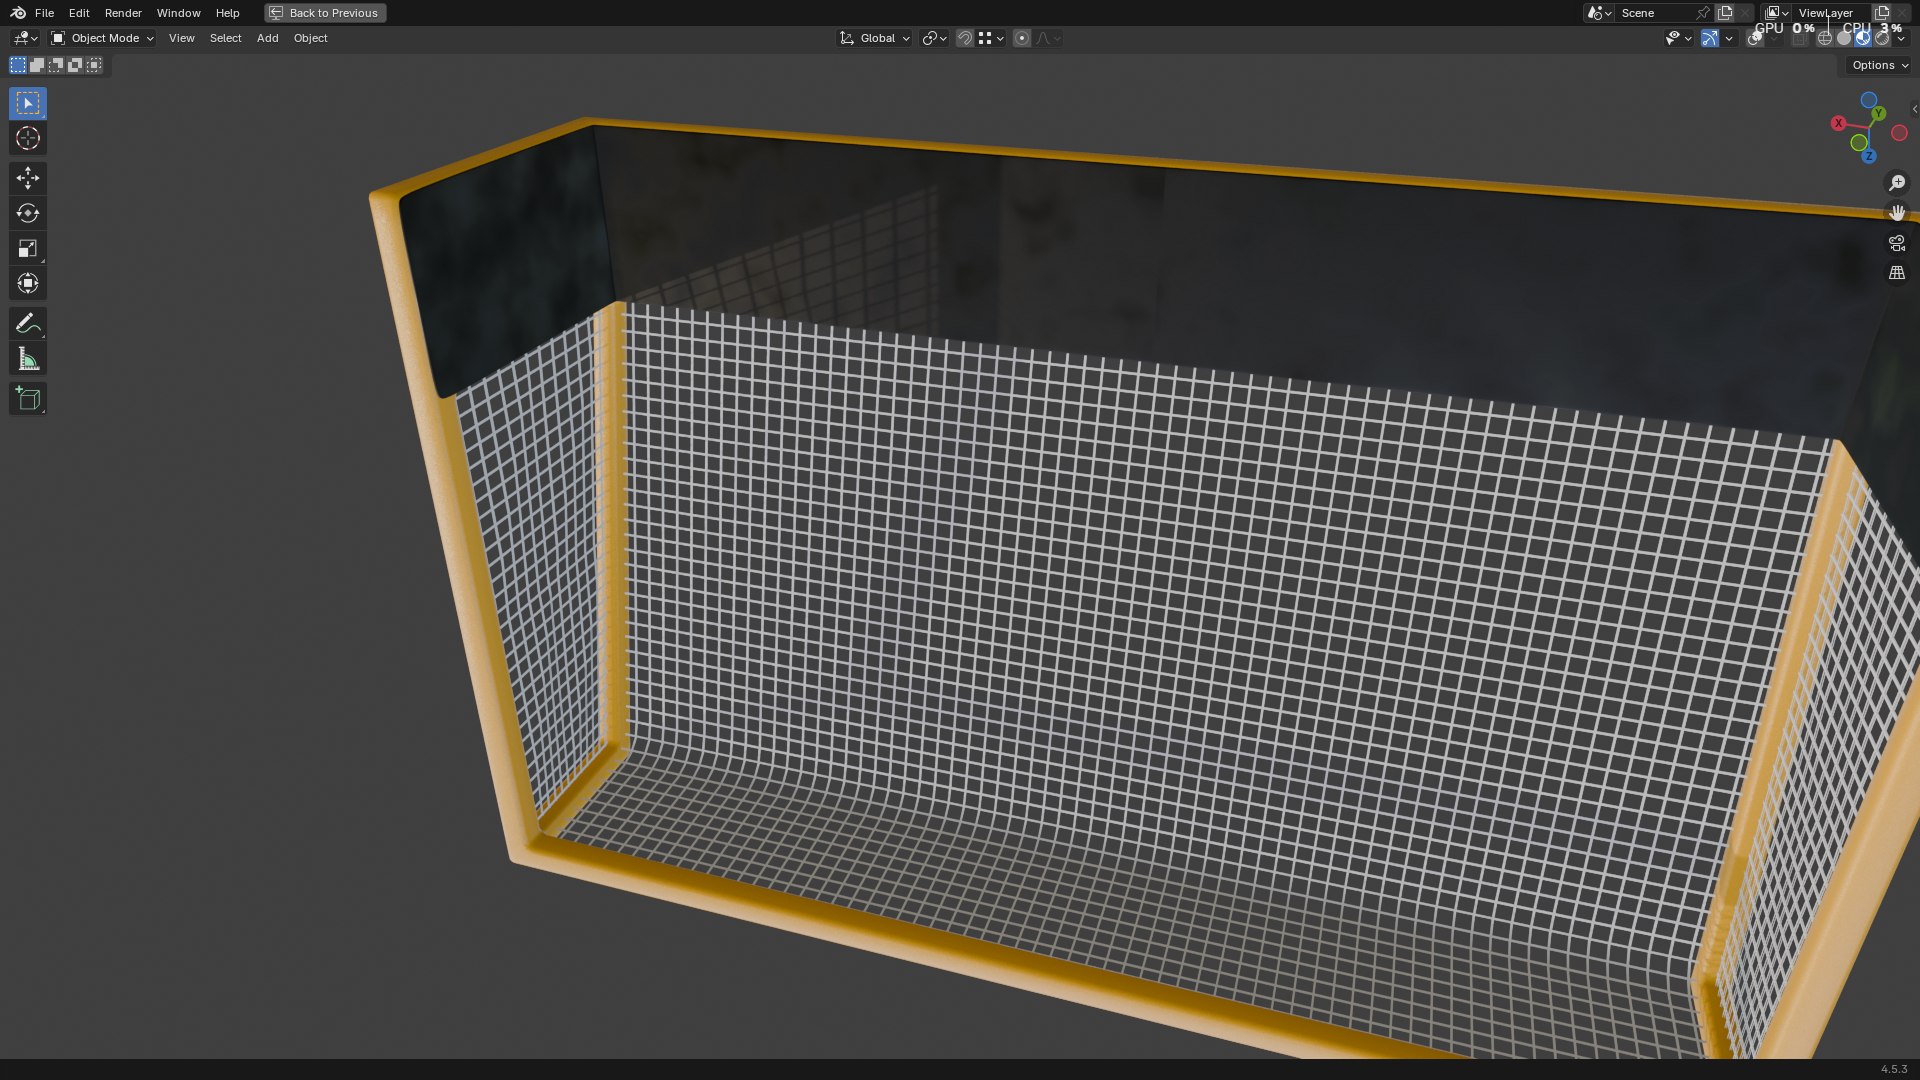Open the viewport Select menu
1920x1080 pixels.
click(x=226, y=38)
